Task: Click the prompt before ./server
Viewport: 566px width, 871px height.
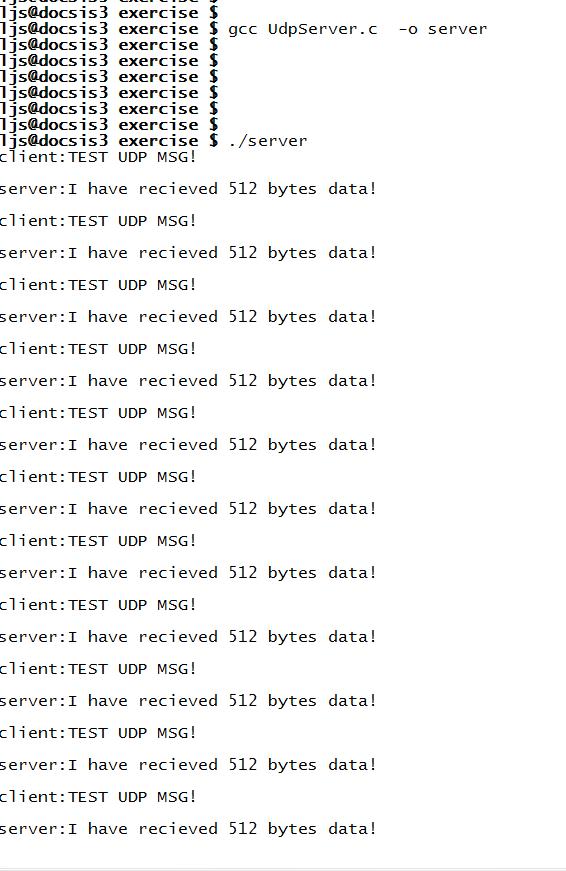Action: [x=109, y=141]
